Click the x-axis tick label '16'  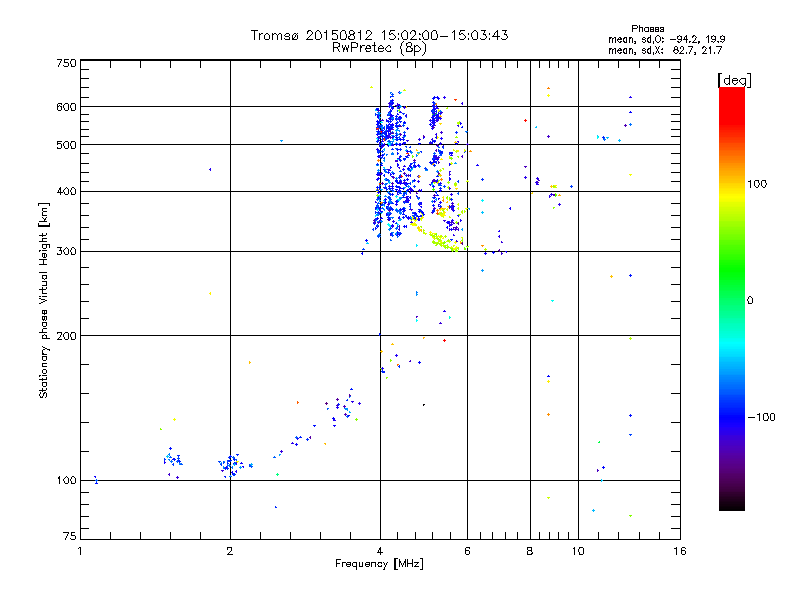tap(680, 551)
